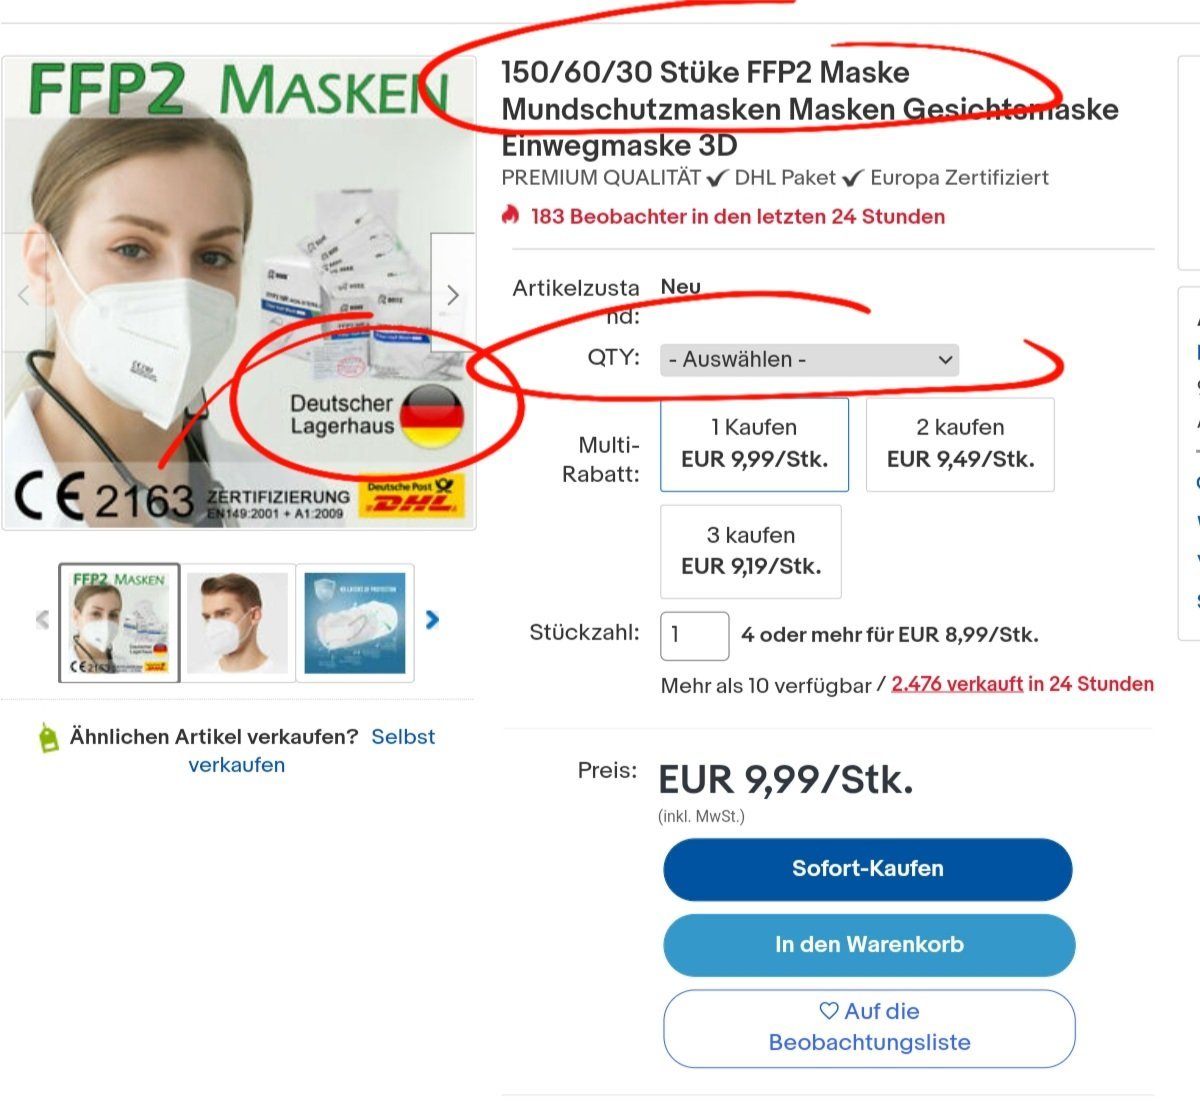
Task: Go back in thumbnail strip with gray arrow
Action: click(x=42, y=620)
